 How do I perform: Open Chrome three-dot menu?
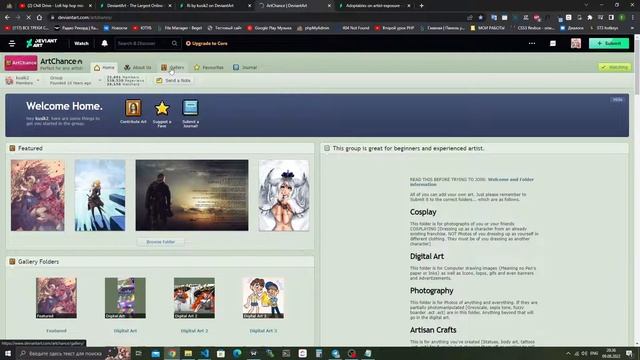[x=633, y=18]
